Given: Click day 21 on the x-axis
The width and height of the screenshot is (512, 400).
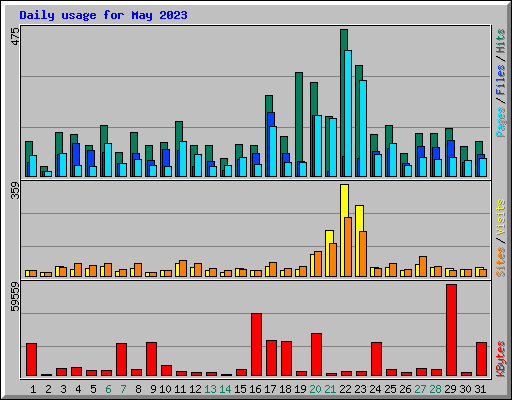Looking at the screenshot, I should click(x=330, y=389).
